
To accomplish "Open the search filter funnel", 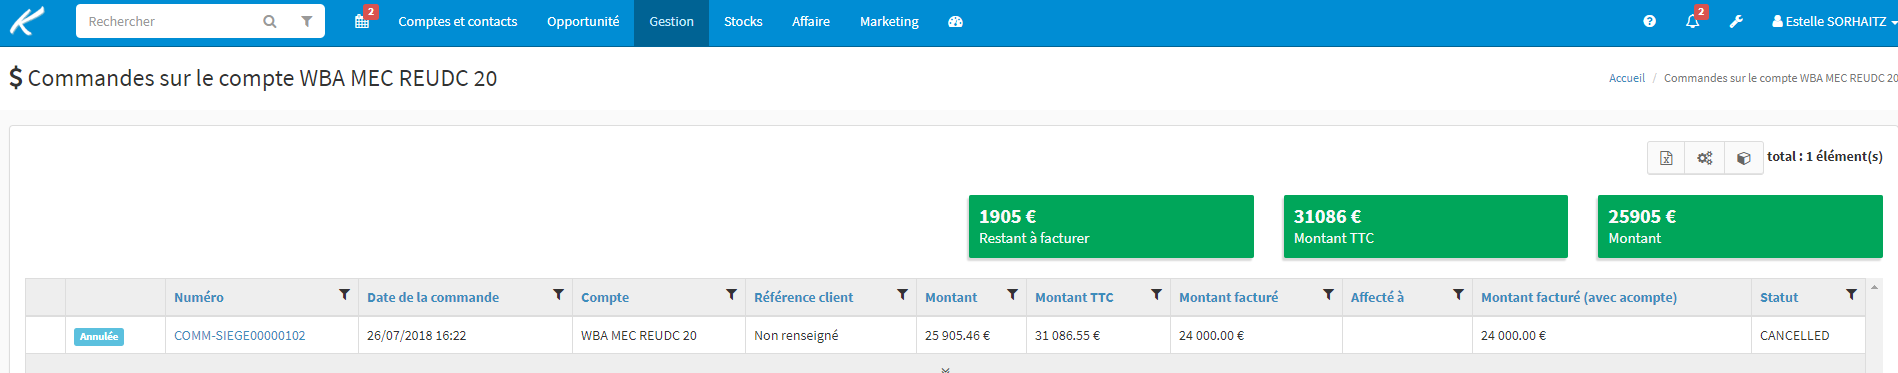I will [307, 21].
